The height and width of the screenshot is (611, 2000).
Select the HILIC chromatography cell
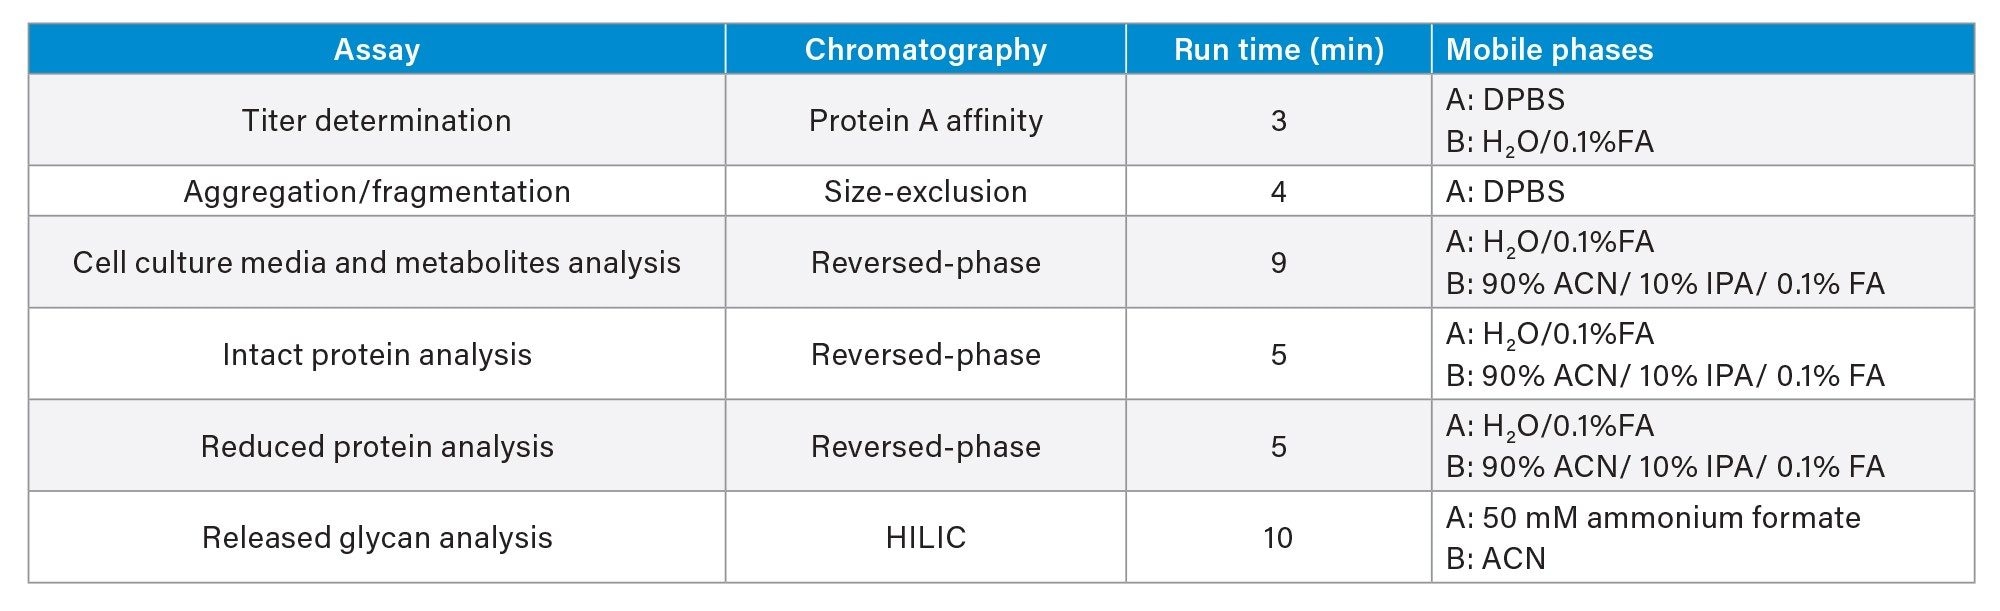tap(925, 538)
